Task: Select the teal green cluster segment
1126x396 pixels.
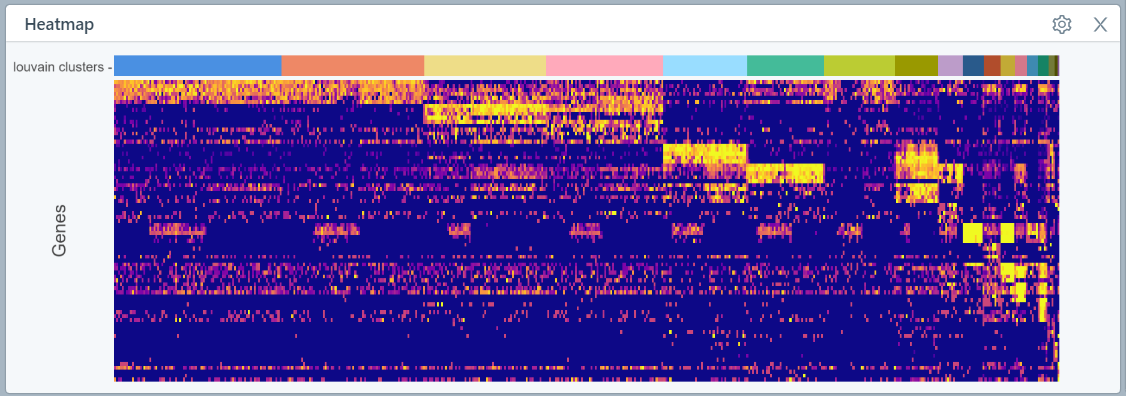Action: 785,65
